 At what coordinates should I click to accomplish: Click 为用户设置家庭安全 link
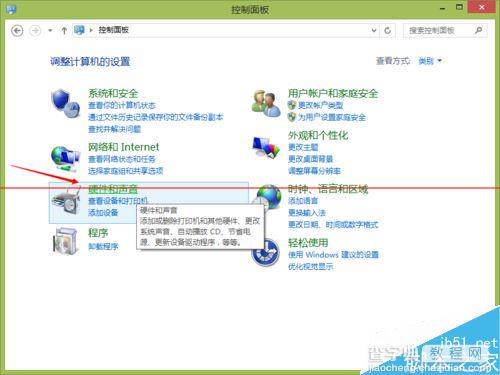coord(332,117)
